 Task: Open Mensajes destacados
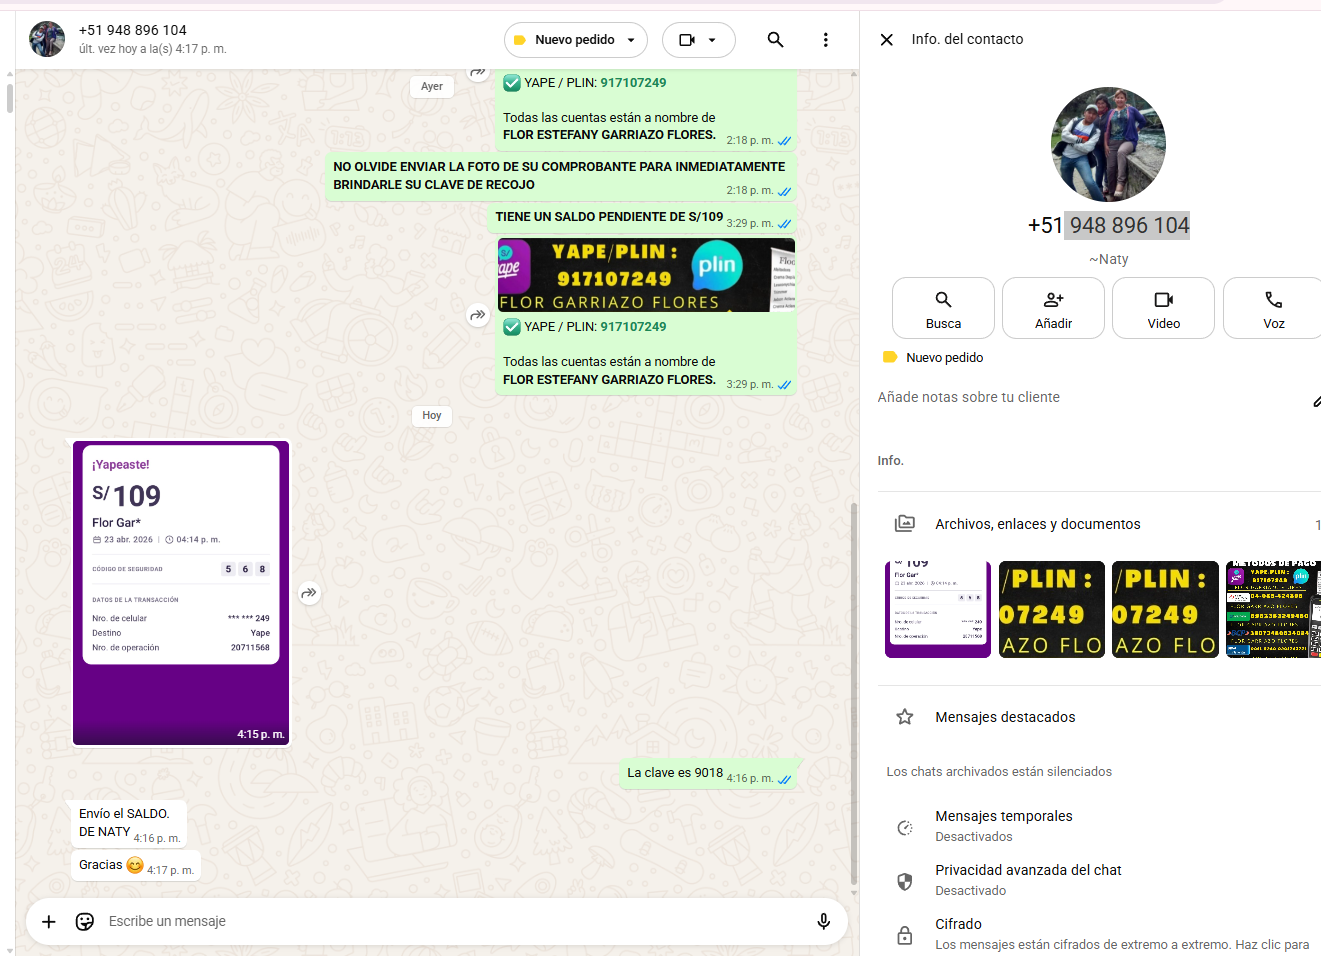coord(1005,717)
